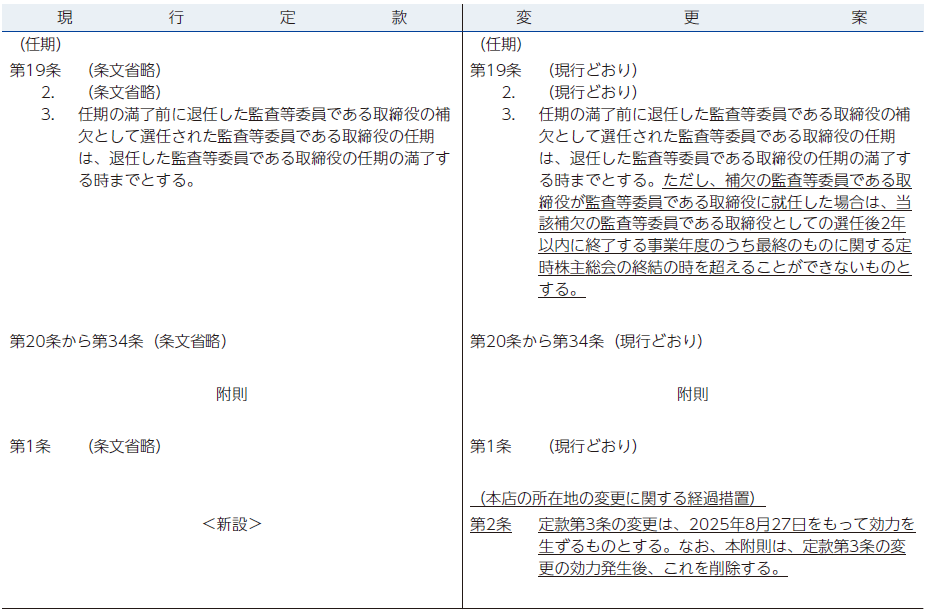The image size is (929, 615).
Task: Click the underlined phrase 更の効力発生後、これを削除する。
Action: (662, 569)
